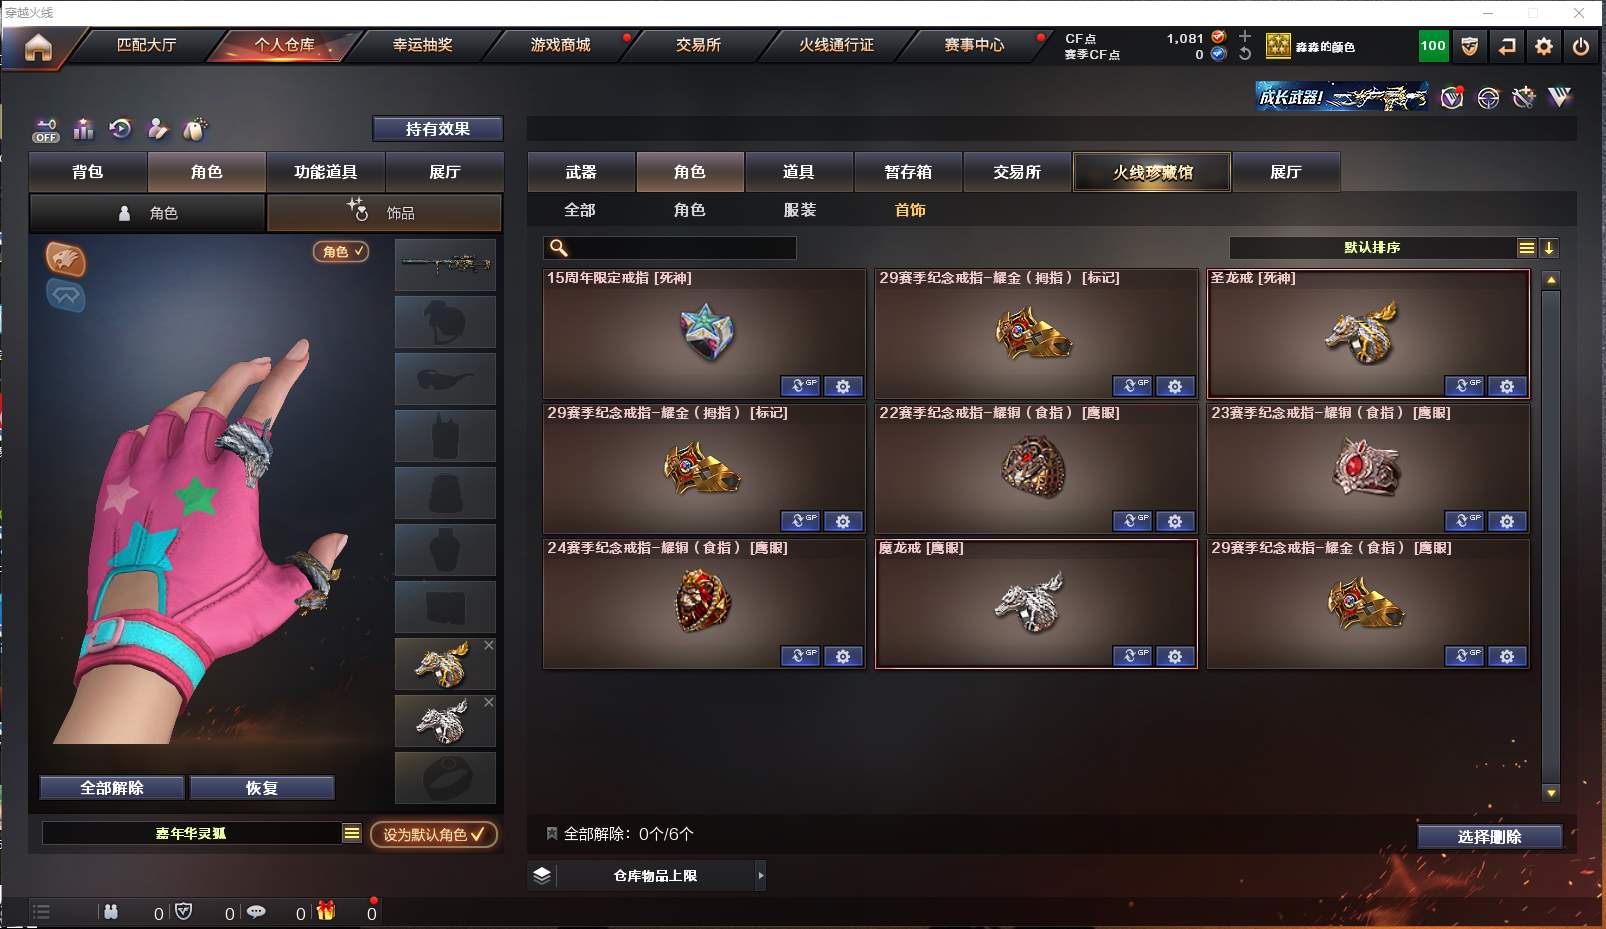
Task: Click the fox emblem icon above character preview
Action: tap(66, 260)
